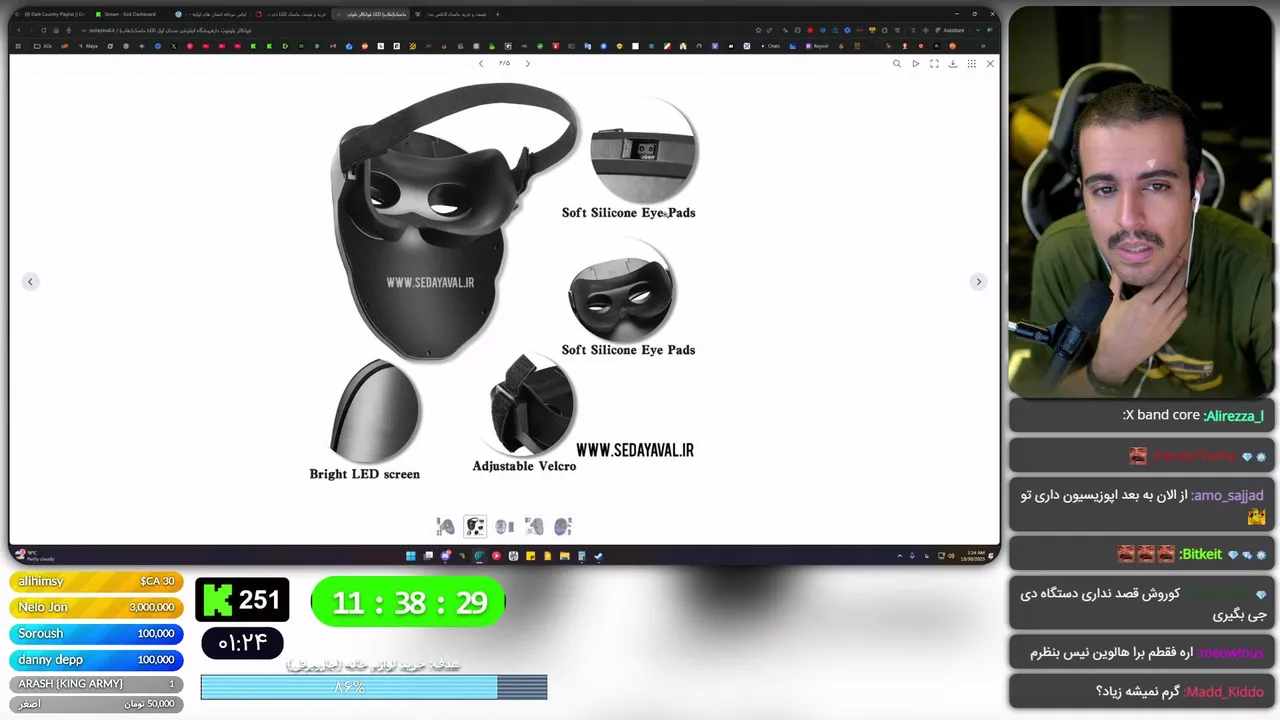Click the Adjustable Velcro label
The height and width of the screenshot is (720, 1280).
tap(524, 466)
